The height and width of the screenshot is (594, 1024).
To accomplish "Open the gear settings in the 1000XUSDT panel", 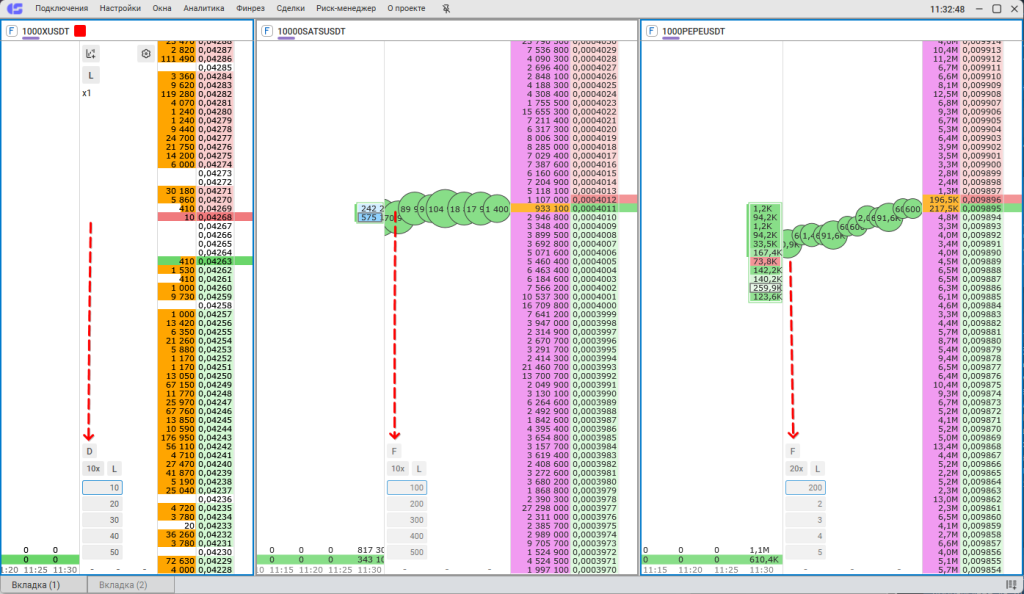I will click(146, 54).
